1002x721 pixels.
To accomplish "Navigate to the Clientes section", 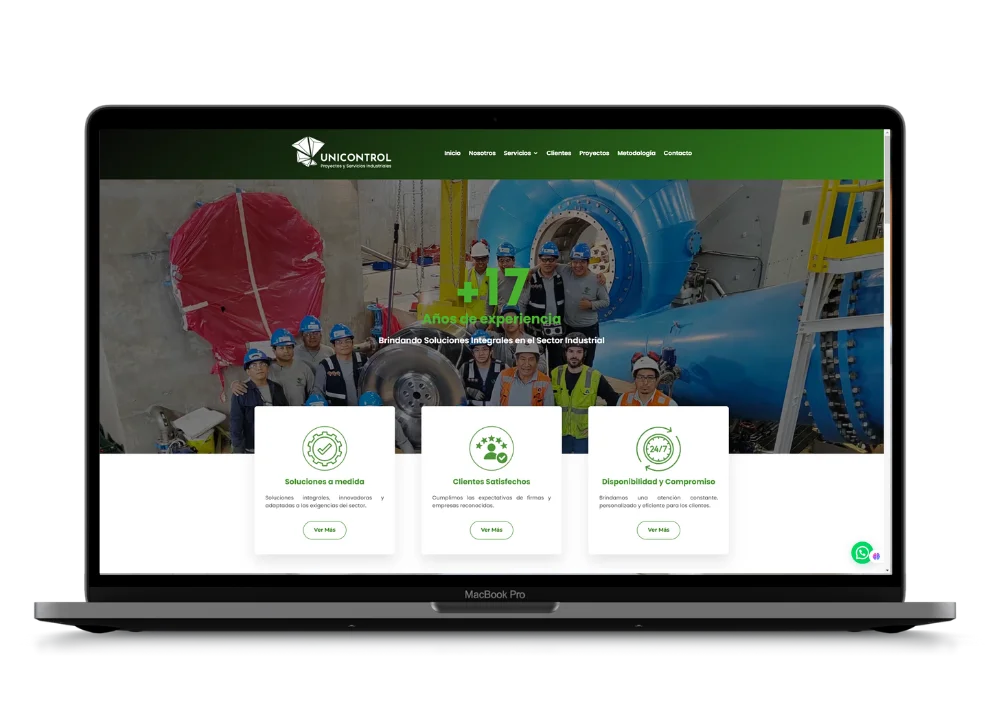I will click(x=559, y=153).
